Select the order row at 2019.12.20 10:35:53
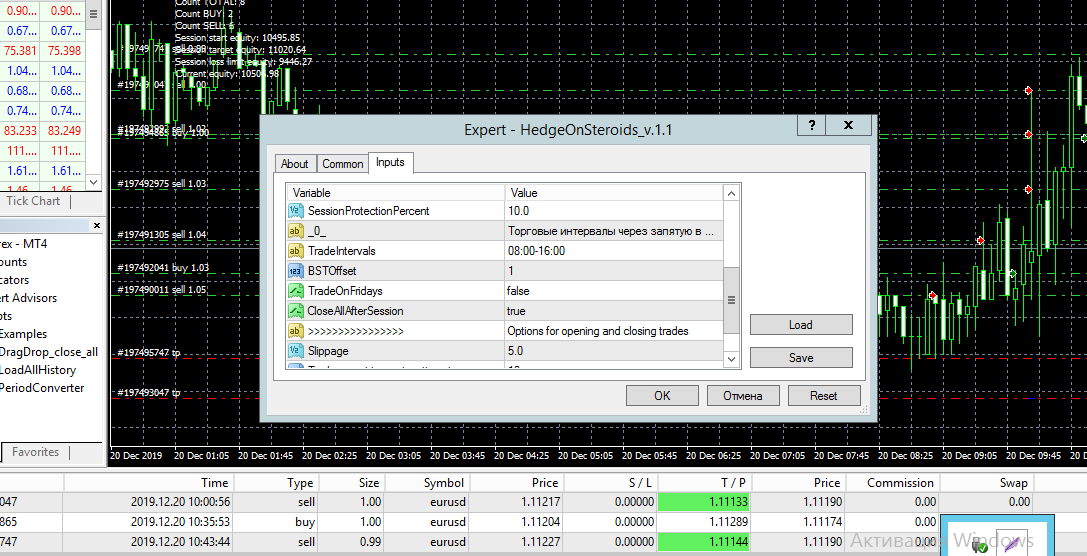Viewport: 1087px width, 556px height. (x=469, y=521)
